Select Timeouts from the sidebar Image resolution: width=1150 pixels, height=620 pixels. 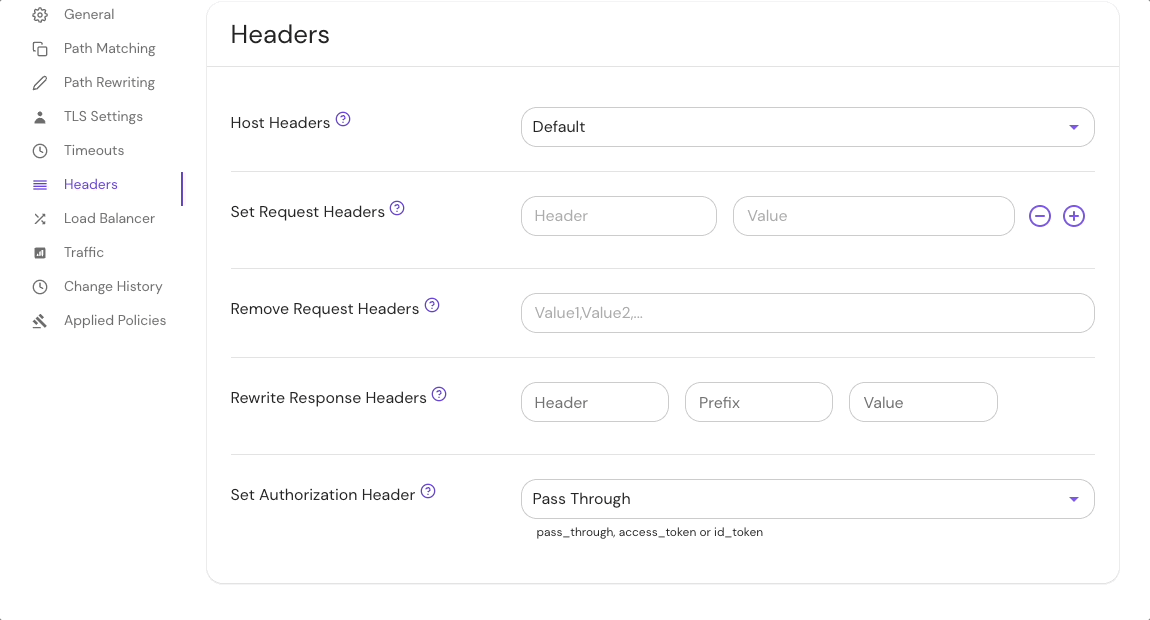[x=94, y=151]
